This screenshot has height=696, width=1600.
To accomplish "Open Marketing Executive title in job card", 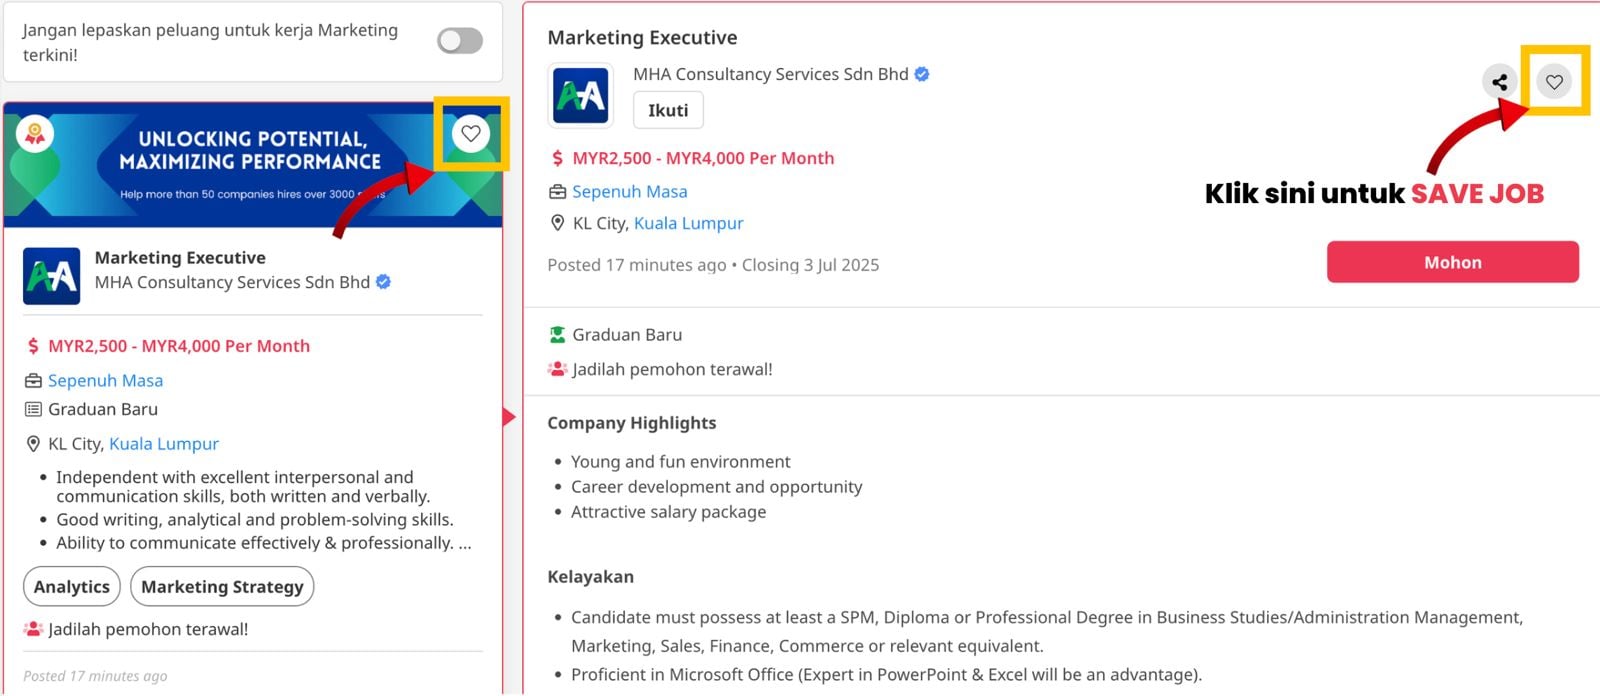I will click(x=180, y=257).
